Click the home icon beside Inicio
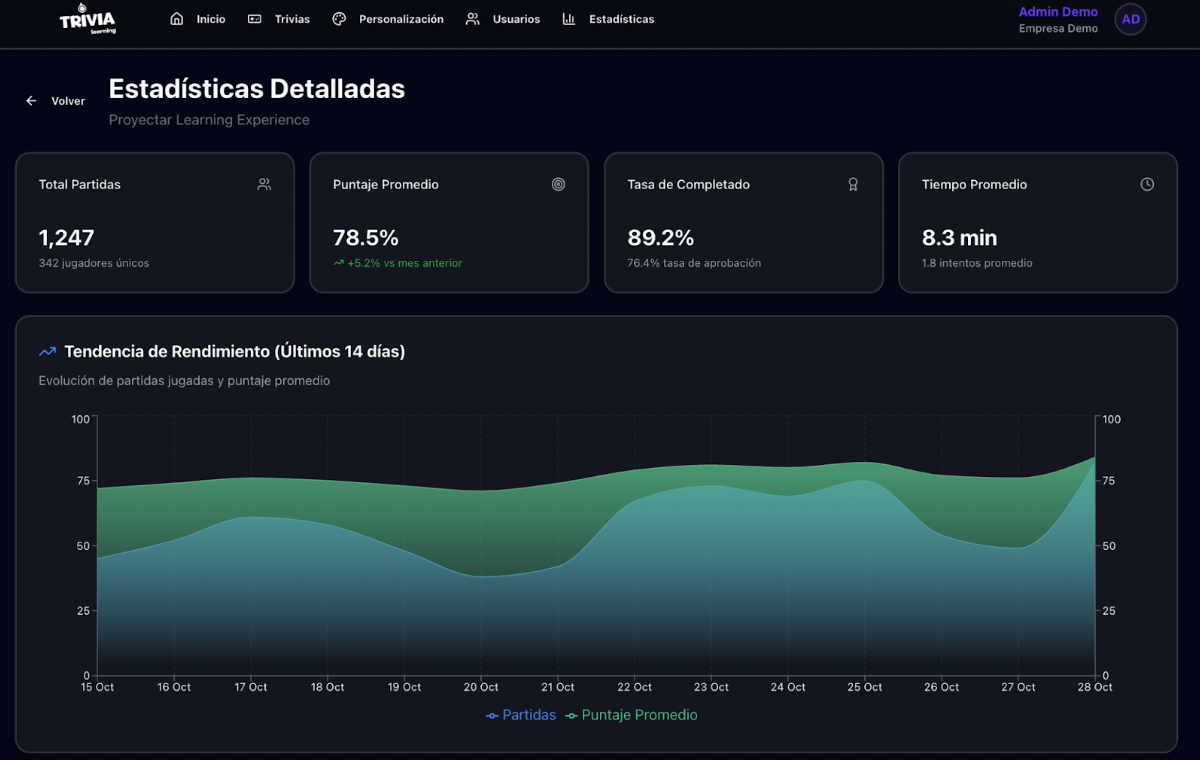1200x760 pixels. (177, 19)
